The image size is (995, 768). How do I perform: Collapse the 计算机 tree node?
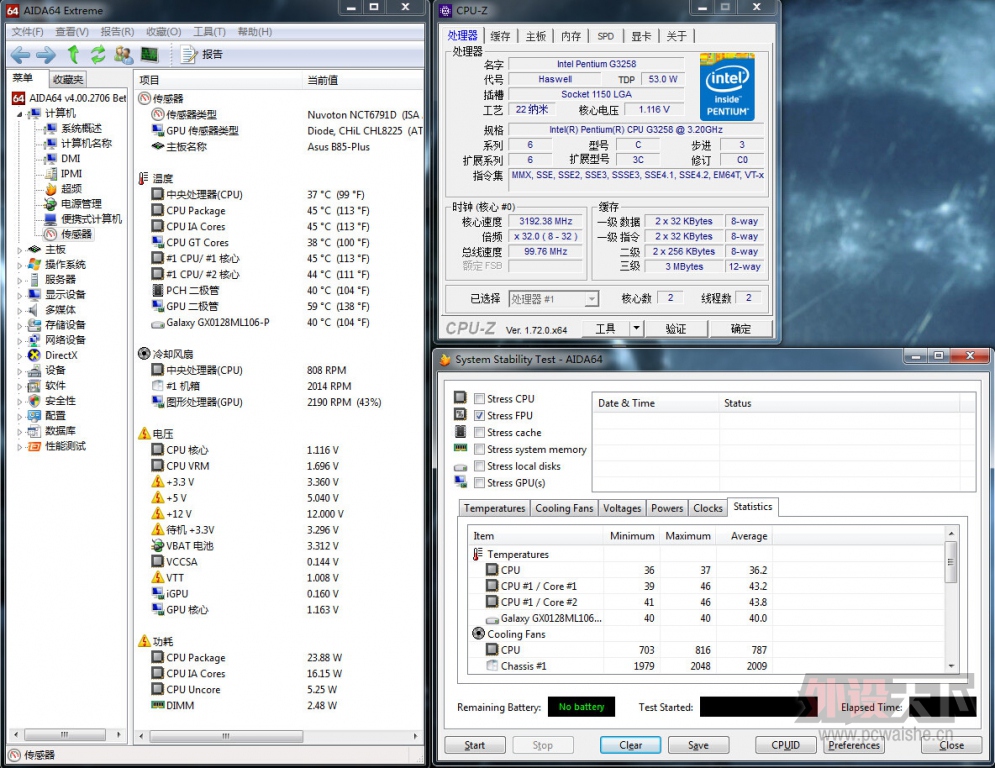click(19, 114)
